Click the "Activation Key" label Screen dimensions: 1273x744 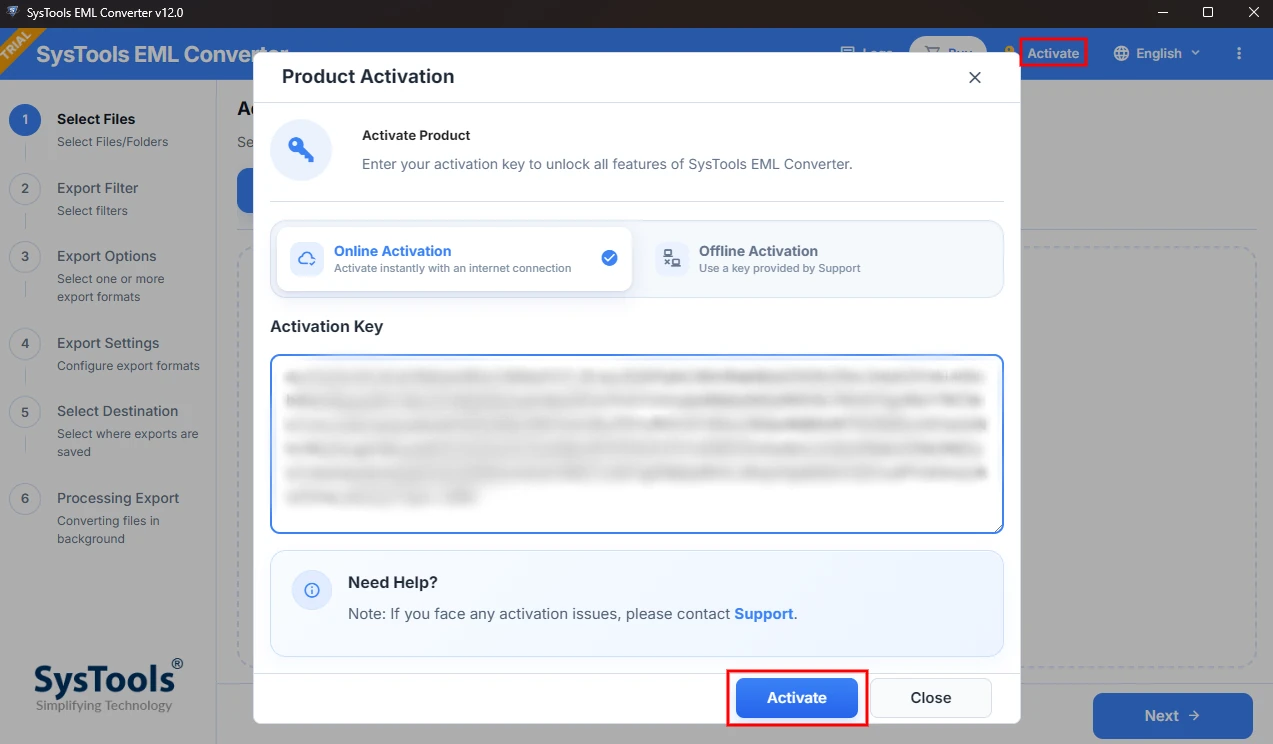tap(327, 326)
